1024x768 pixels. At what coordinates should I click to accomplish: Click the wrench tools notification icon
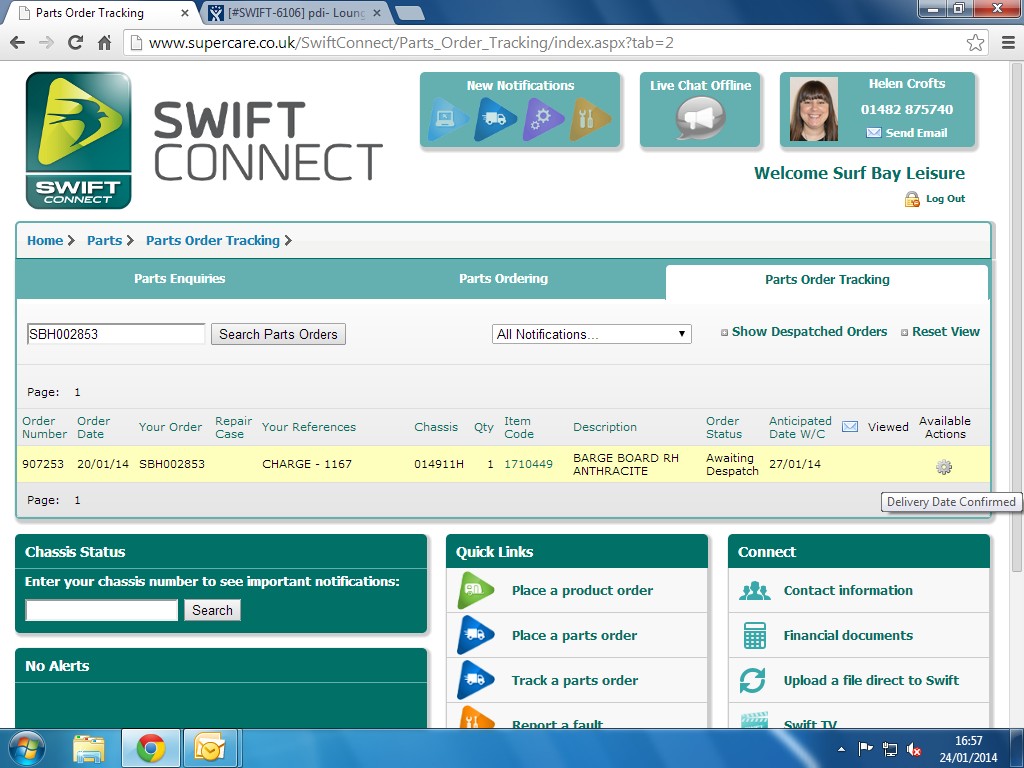(x=590, y=120)
